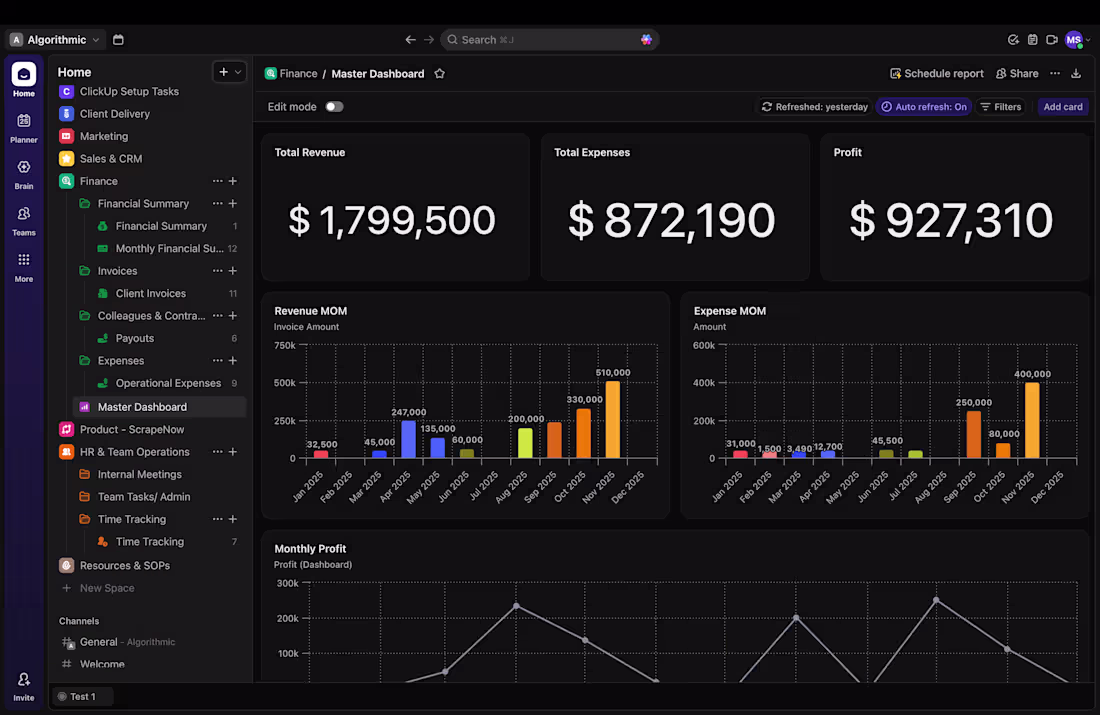This screenshot has width=1100, height=715.
Task: Toggle the More menu in the sidebar rail
Action: pyautogui.click(x=22, y=263)
